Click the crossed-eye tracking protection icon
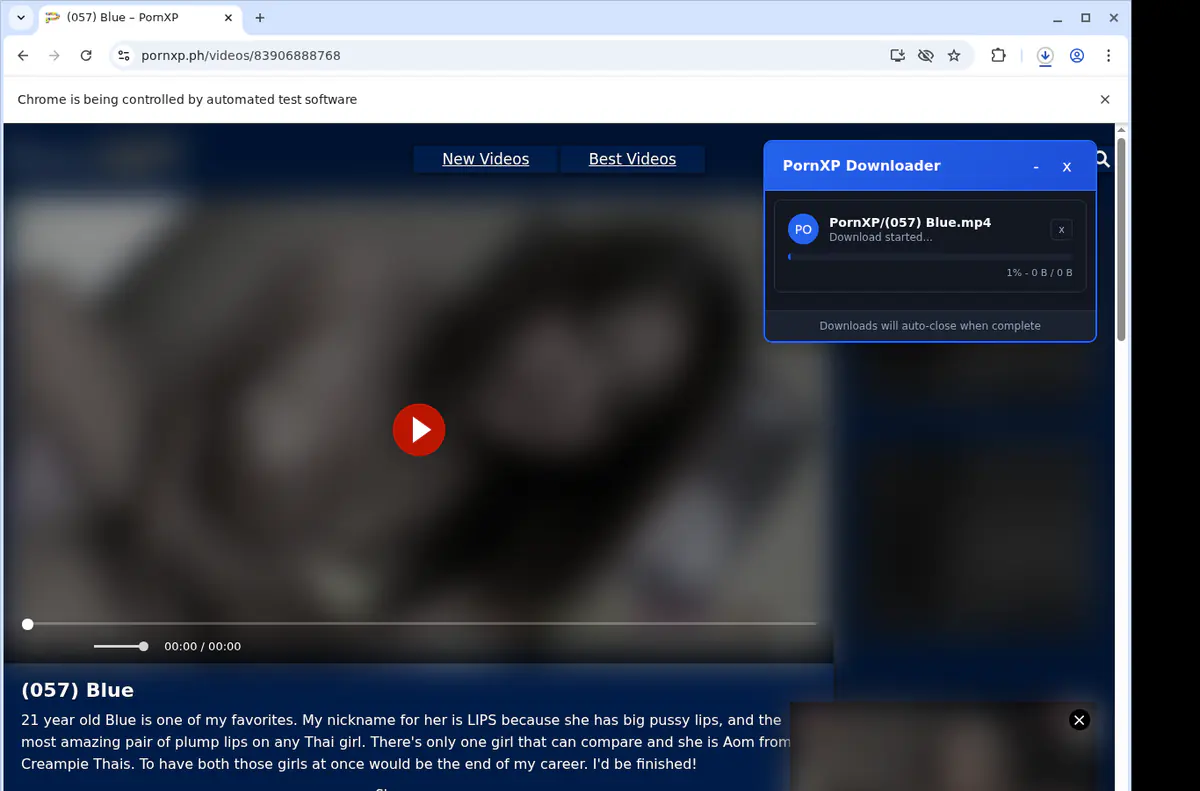Image resolution: width=1200 pixels, height=791 pixels. pos(925,56)
